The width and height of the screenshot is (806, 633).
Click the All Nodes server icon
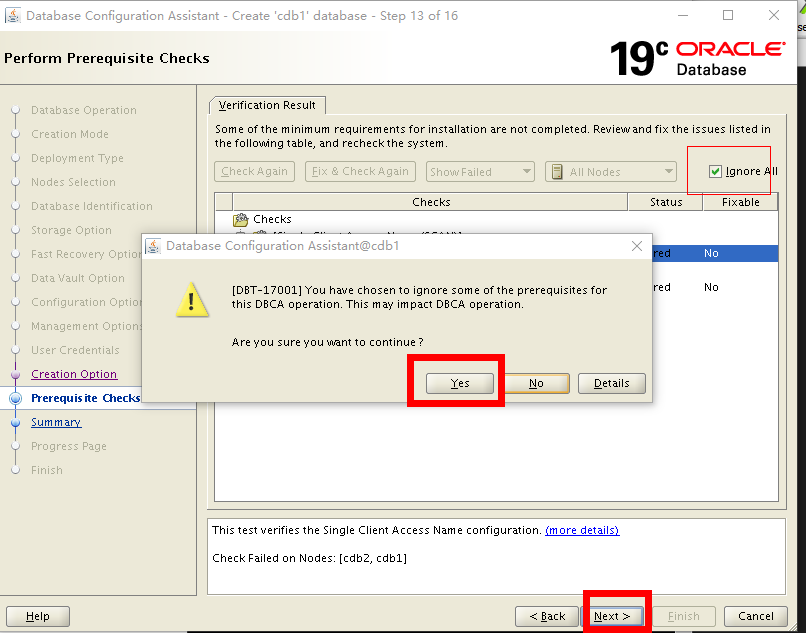point(557,171)
